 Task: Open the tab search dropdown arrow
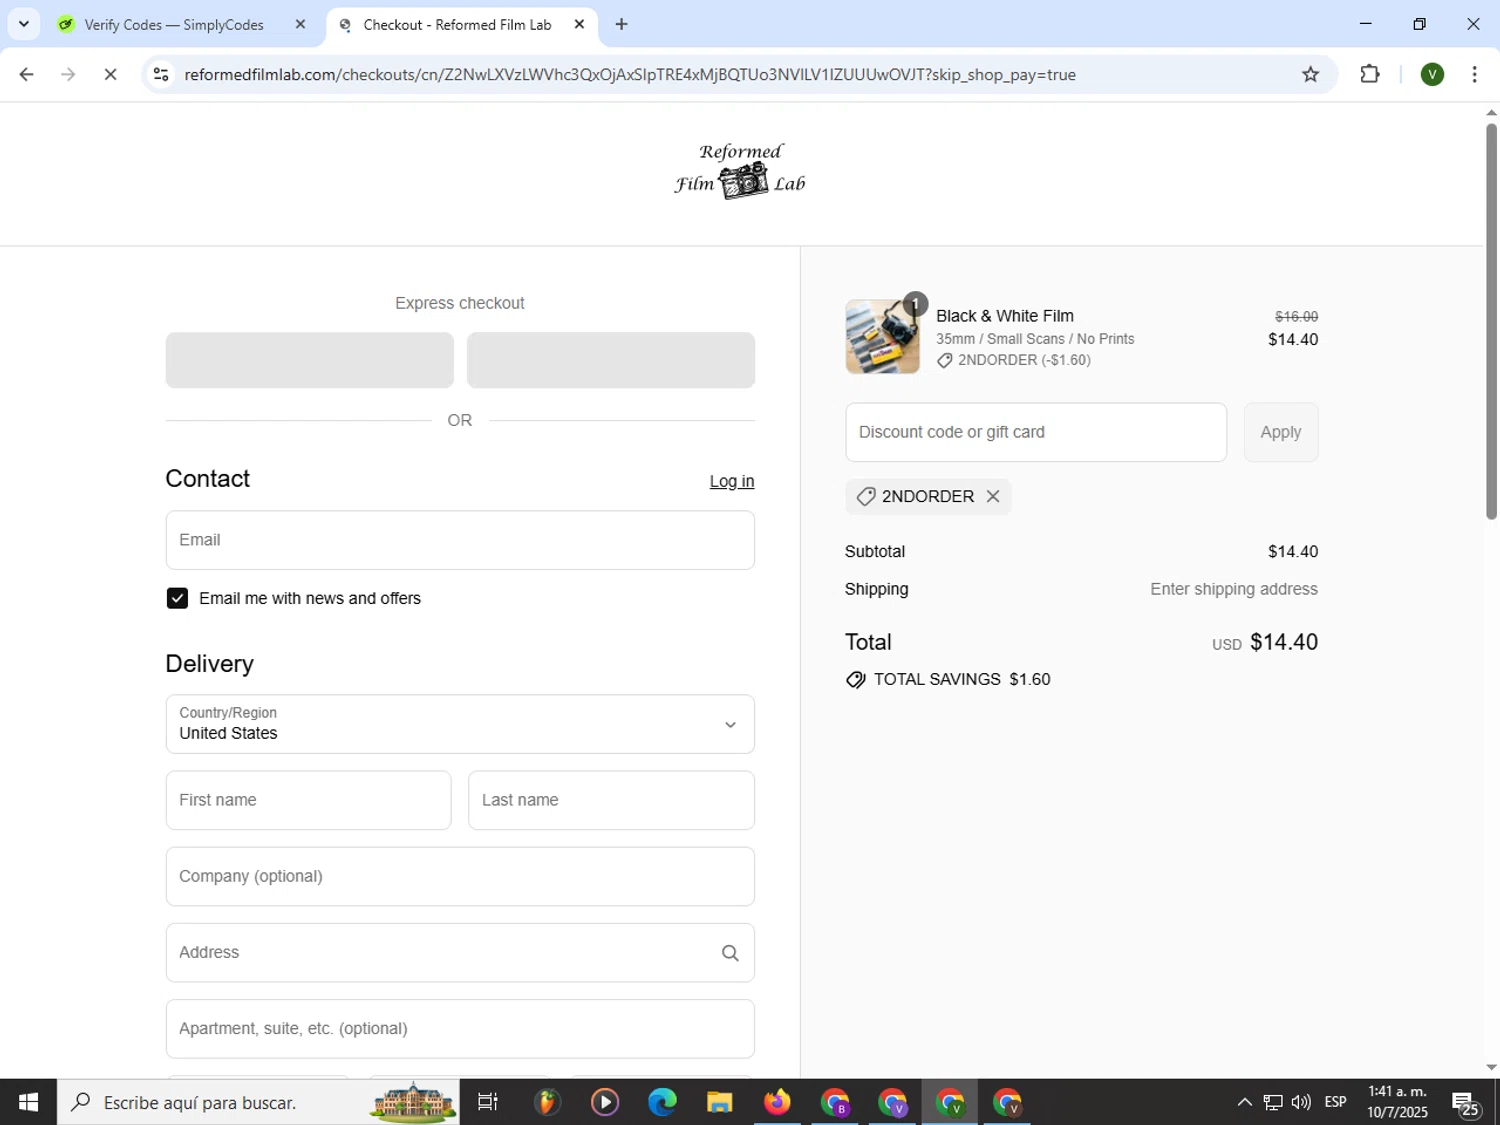coord(23,24)
